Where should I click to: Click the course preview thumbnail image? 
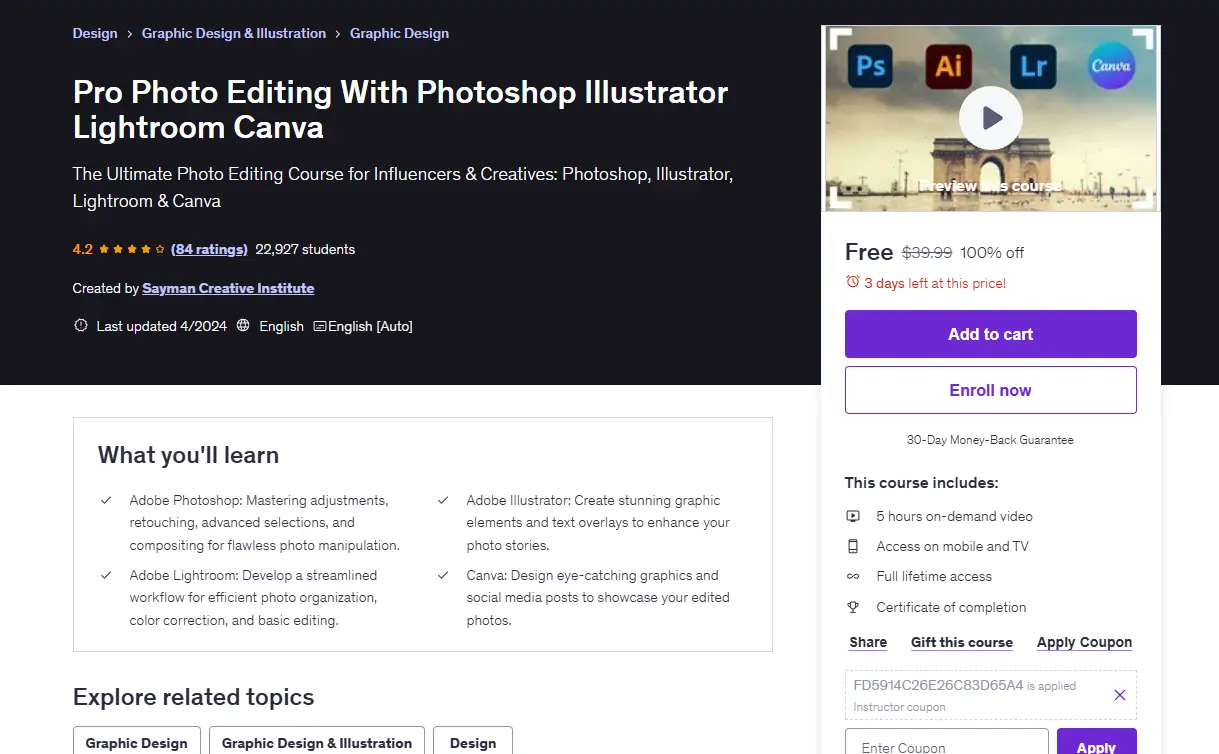(991, 119)
